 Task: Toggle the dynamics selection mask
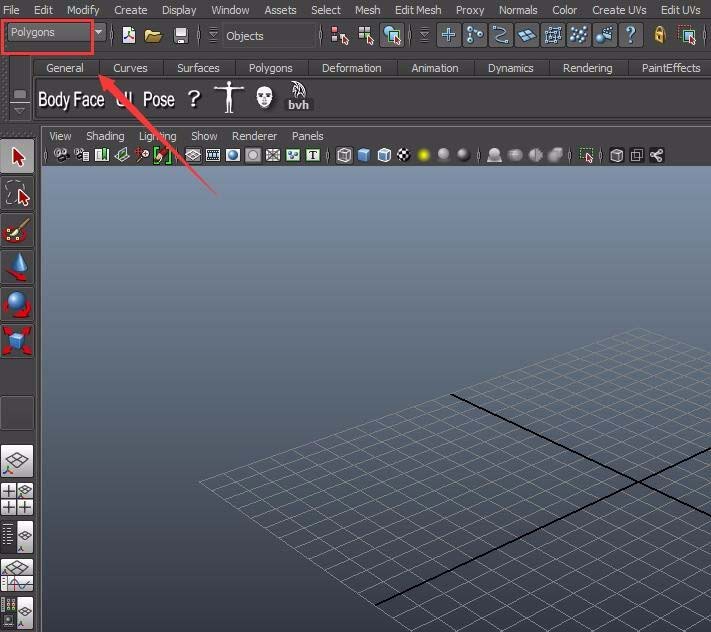point(579,35)
